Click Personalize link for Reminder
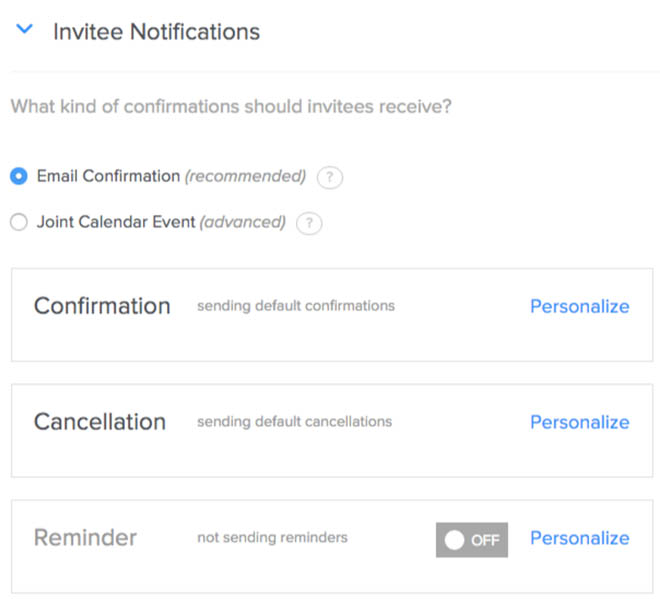Image resolution: width=660 pixels, height=599 pixels. coord(579,538)
